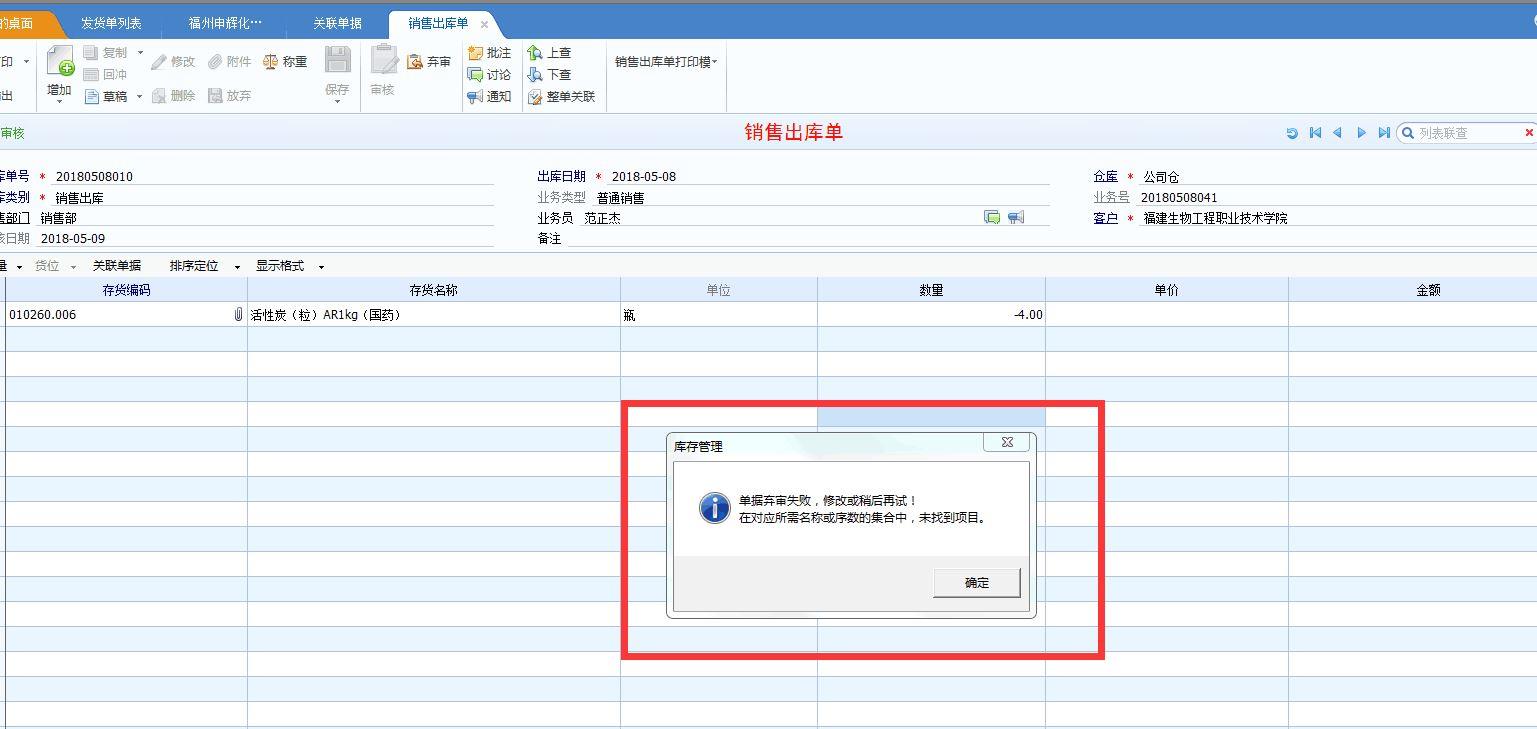The height and width of the screenshot is (729, 1537).
Task: Click the 批注 annotation tool
Action: point(490,52)
